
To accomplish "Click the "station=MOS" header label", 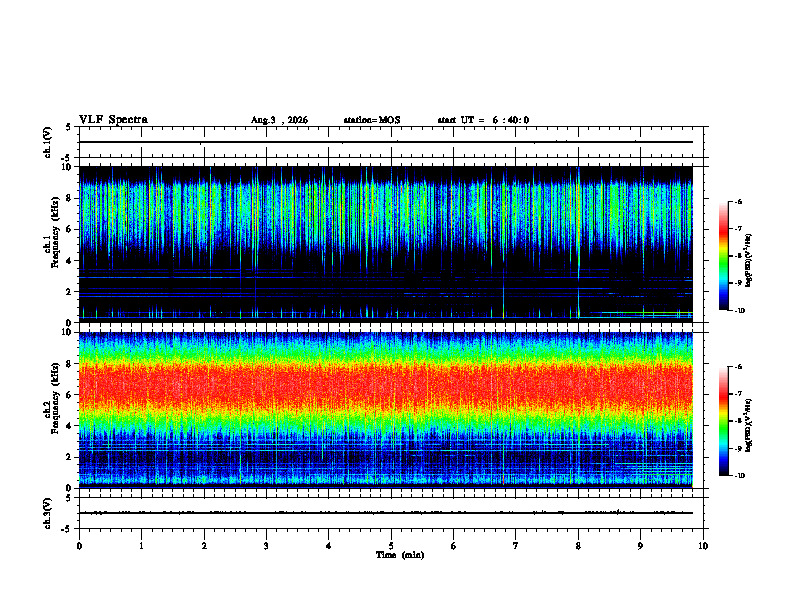I will tap(372, 120).
